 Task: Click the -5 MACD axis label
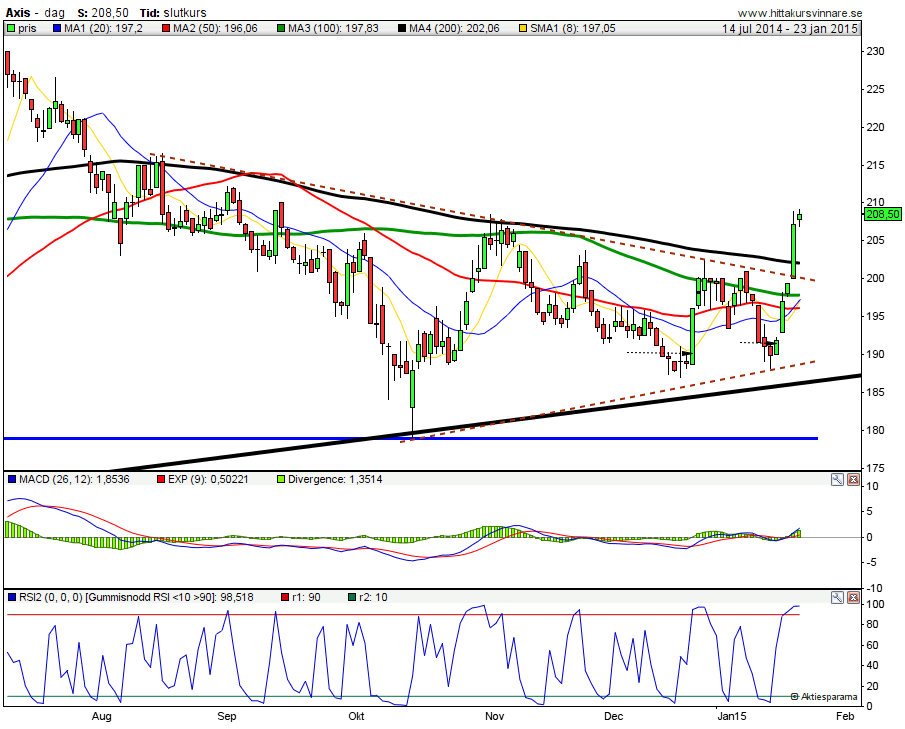[x=872, y=562]
